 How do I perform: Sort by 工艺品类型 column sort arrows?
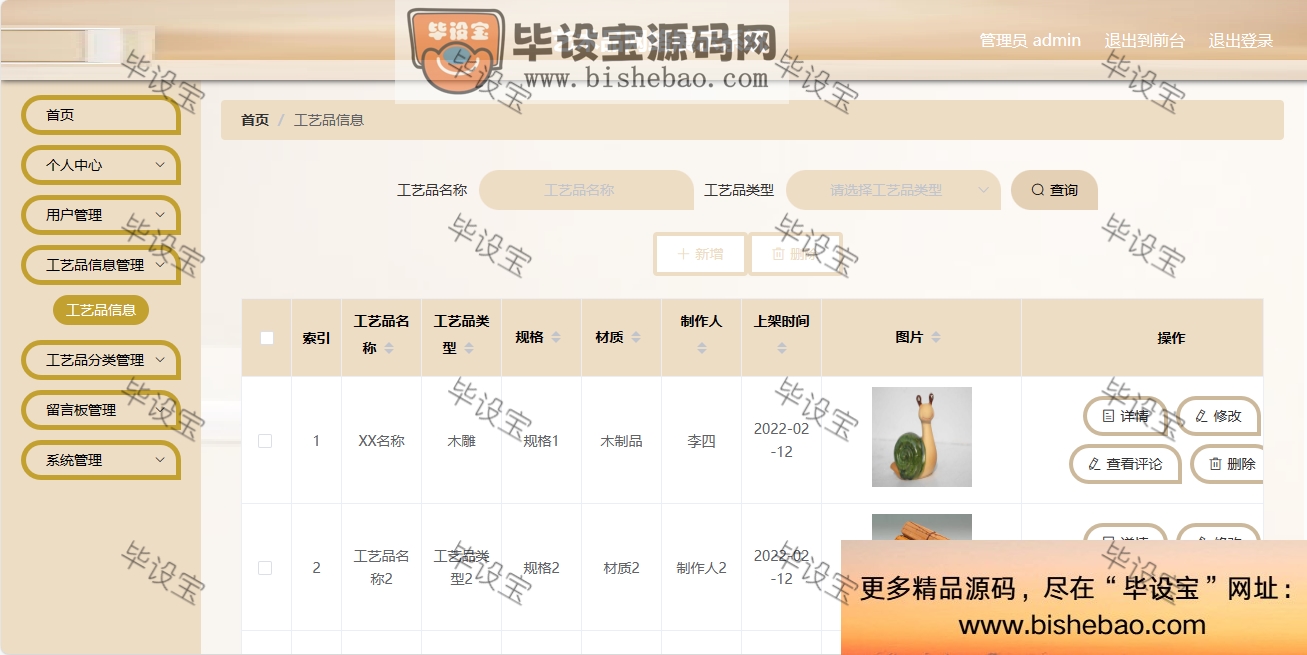469,348
